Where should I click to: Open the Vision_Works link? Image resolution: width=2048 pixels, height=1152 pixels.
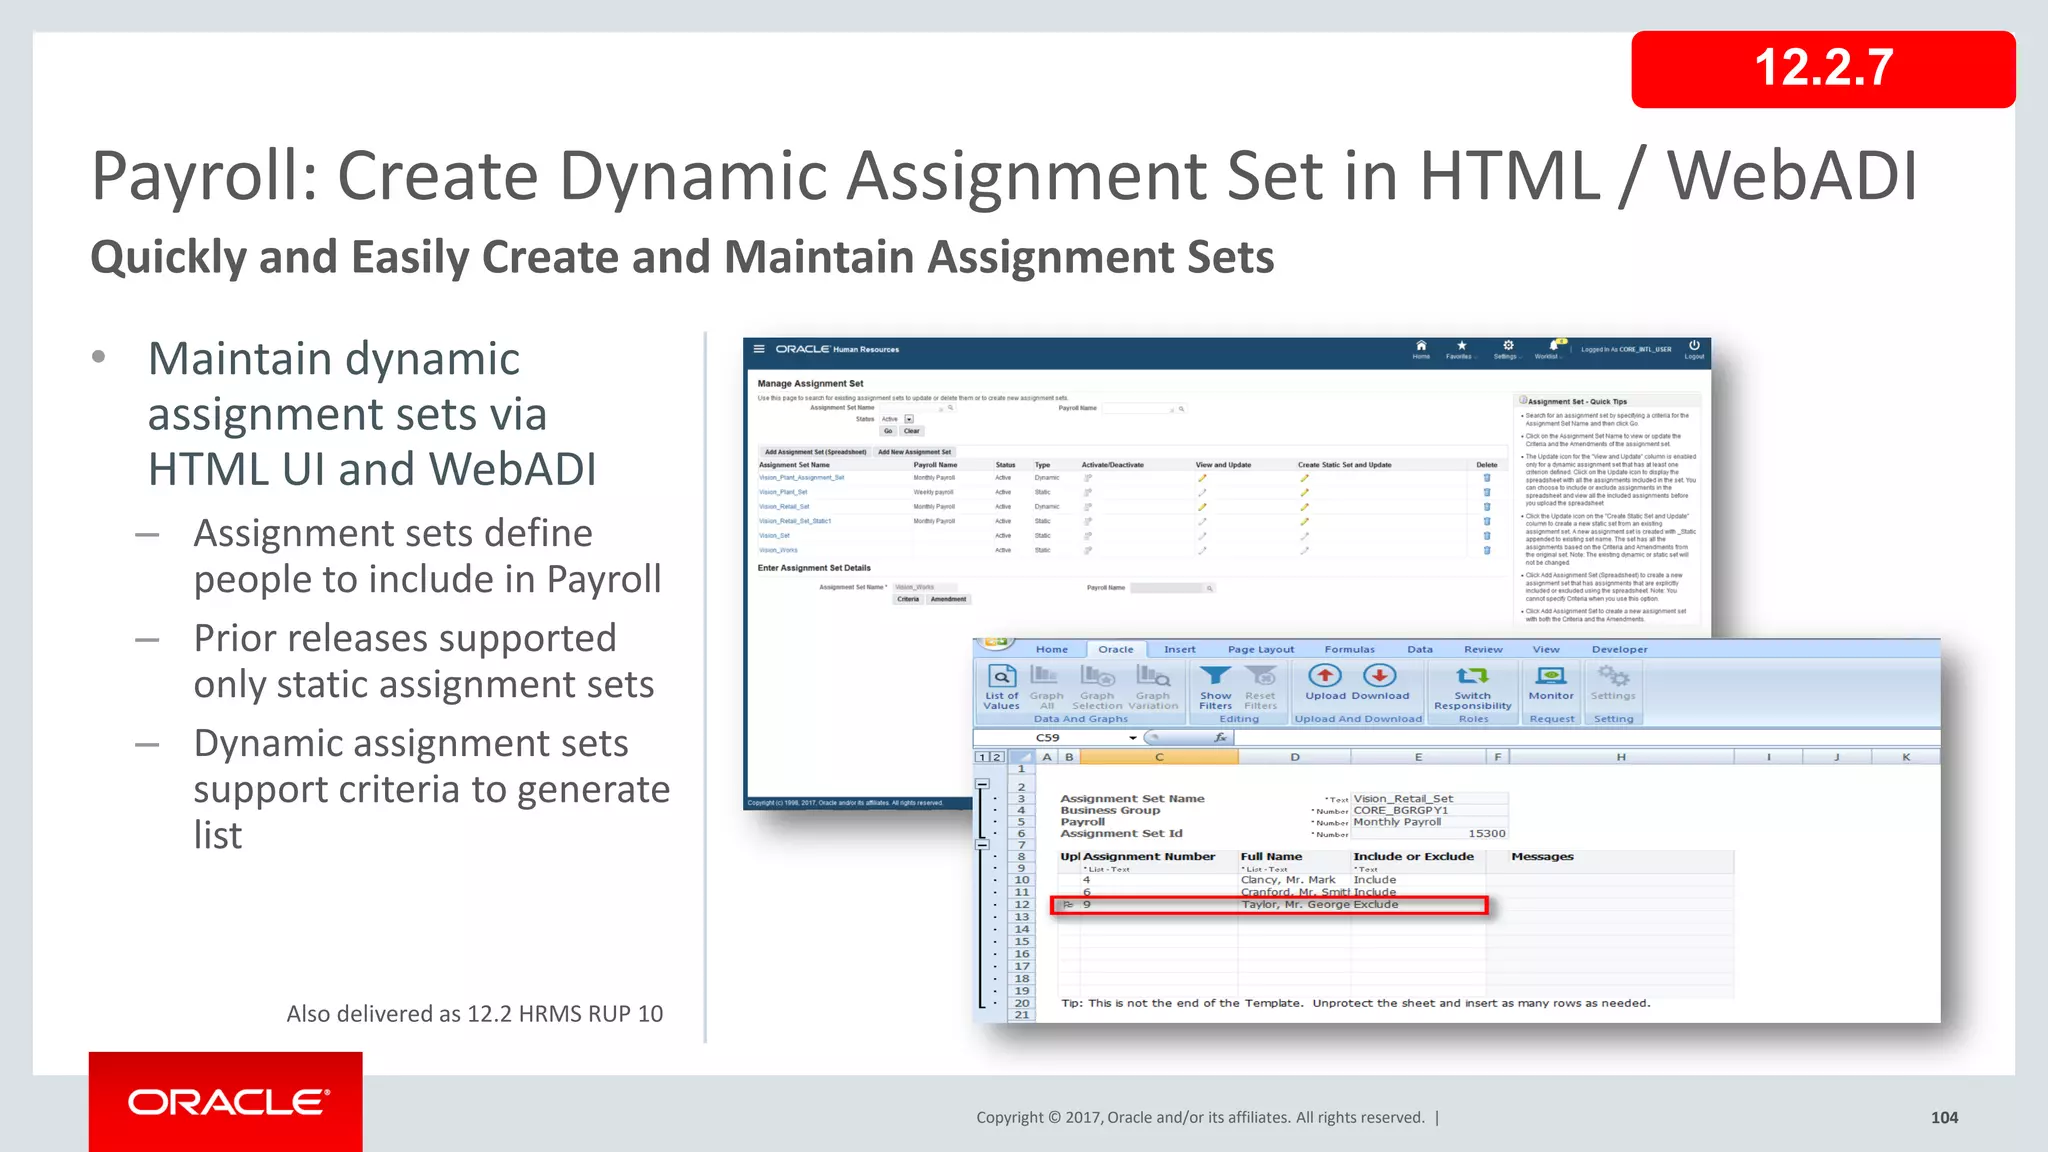tap(778, 550)
